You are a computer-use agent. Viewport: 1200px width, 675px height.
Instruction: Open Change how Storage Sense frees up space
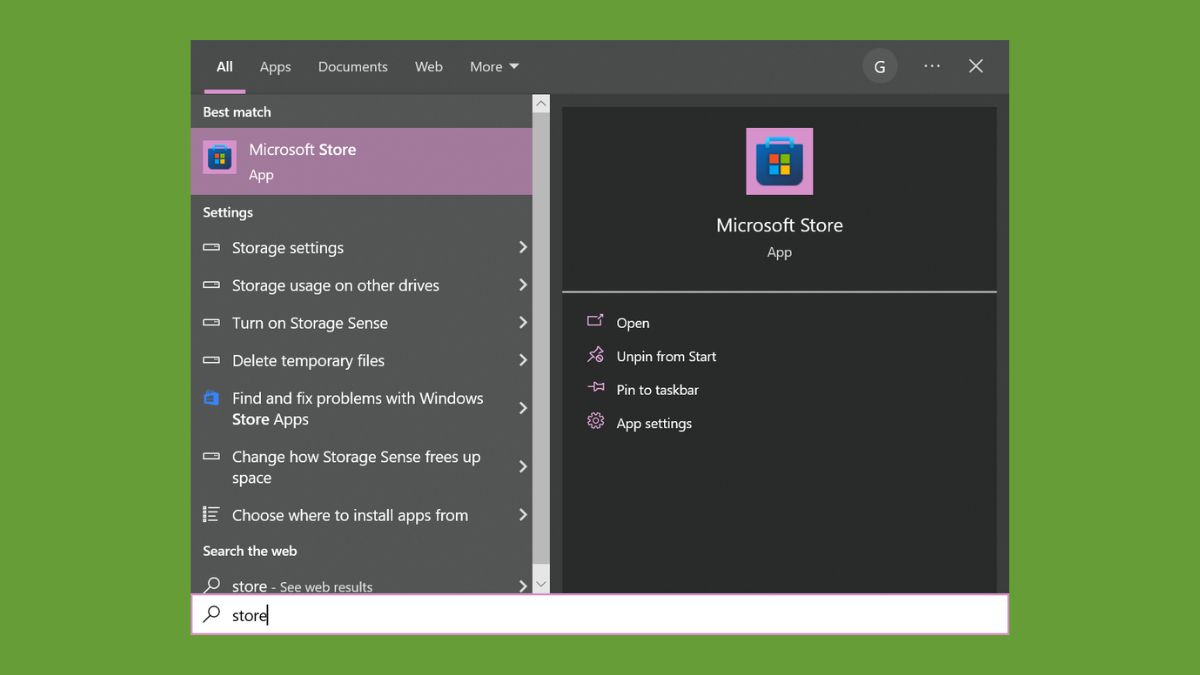361,467
